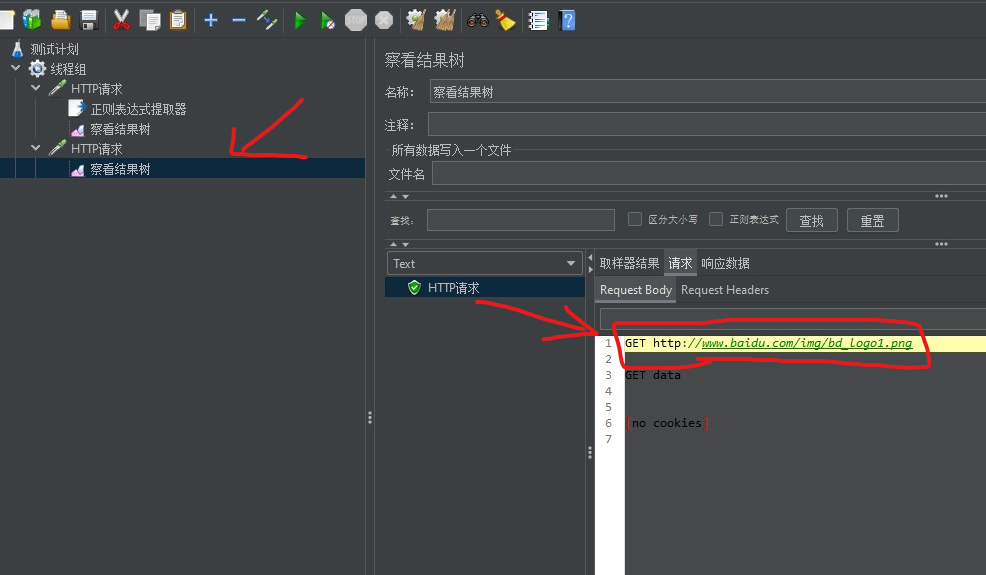
Task: Click the Clear results gear-broom icon
Action: click(x=416, y=20)
